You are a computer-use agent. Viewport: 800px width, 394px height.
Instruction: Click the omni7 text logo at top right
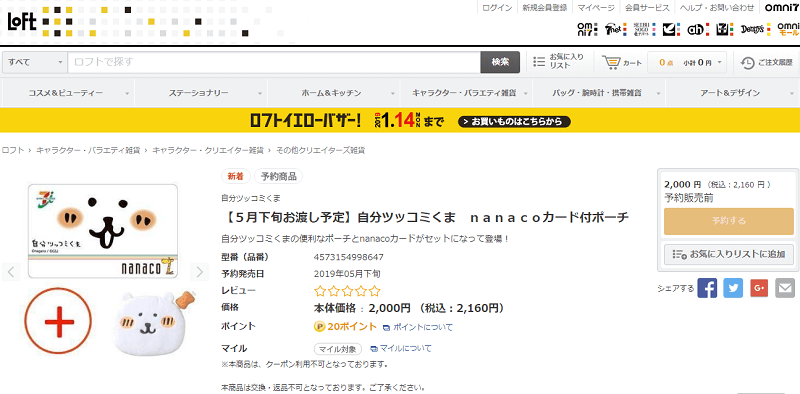point(781,7)
